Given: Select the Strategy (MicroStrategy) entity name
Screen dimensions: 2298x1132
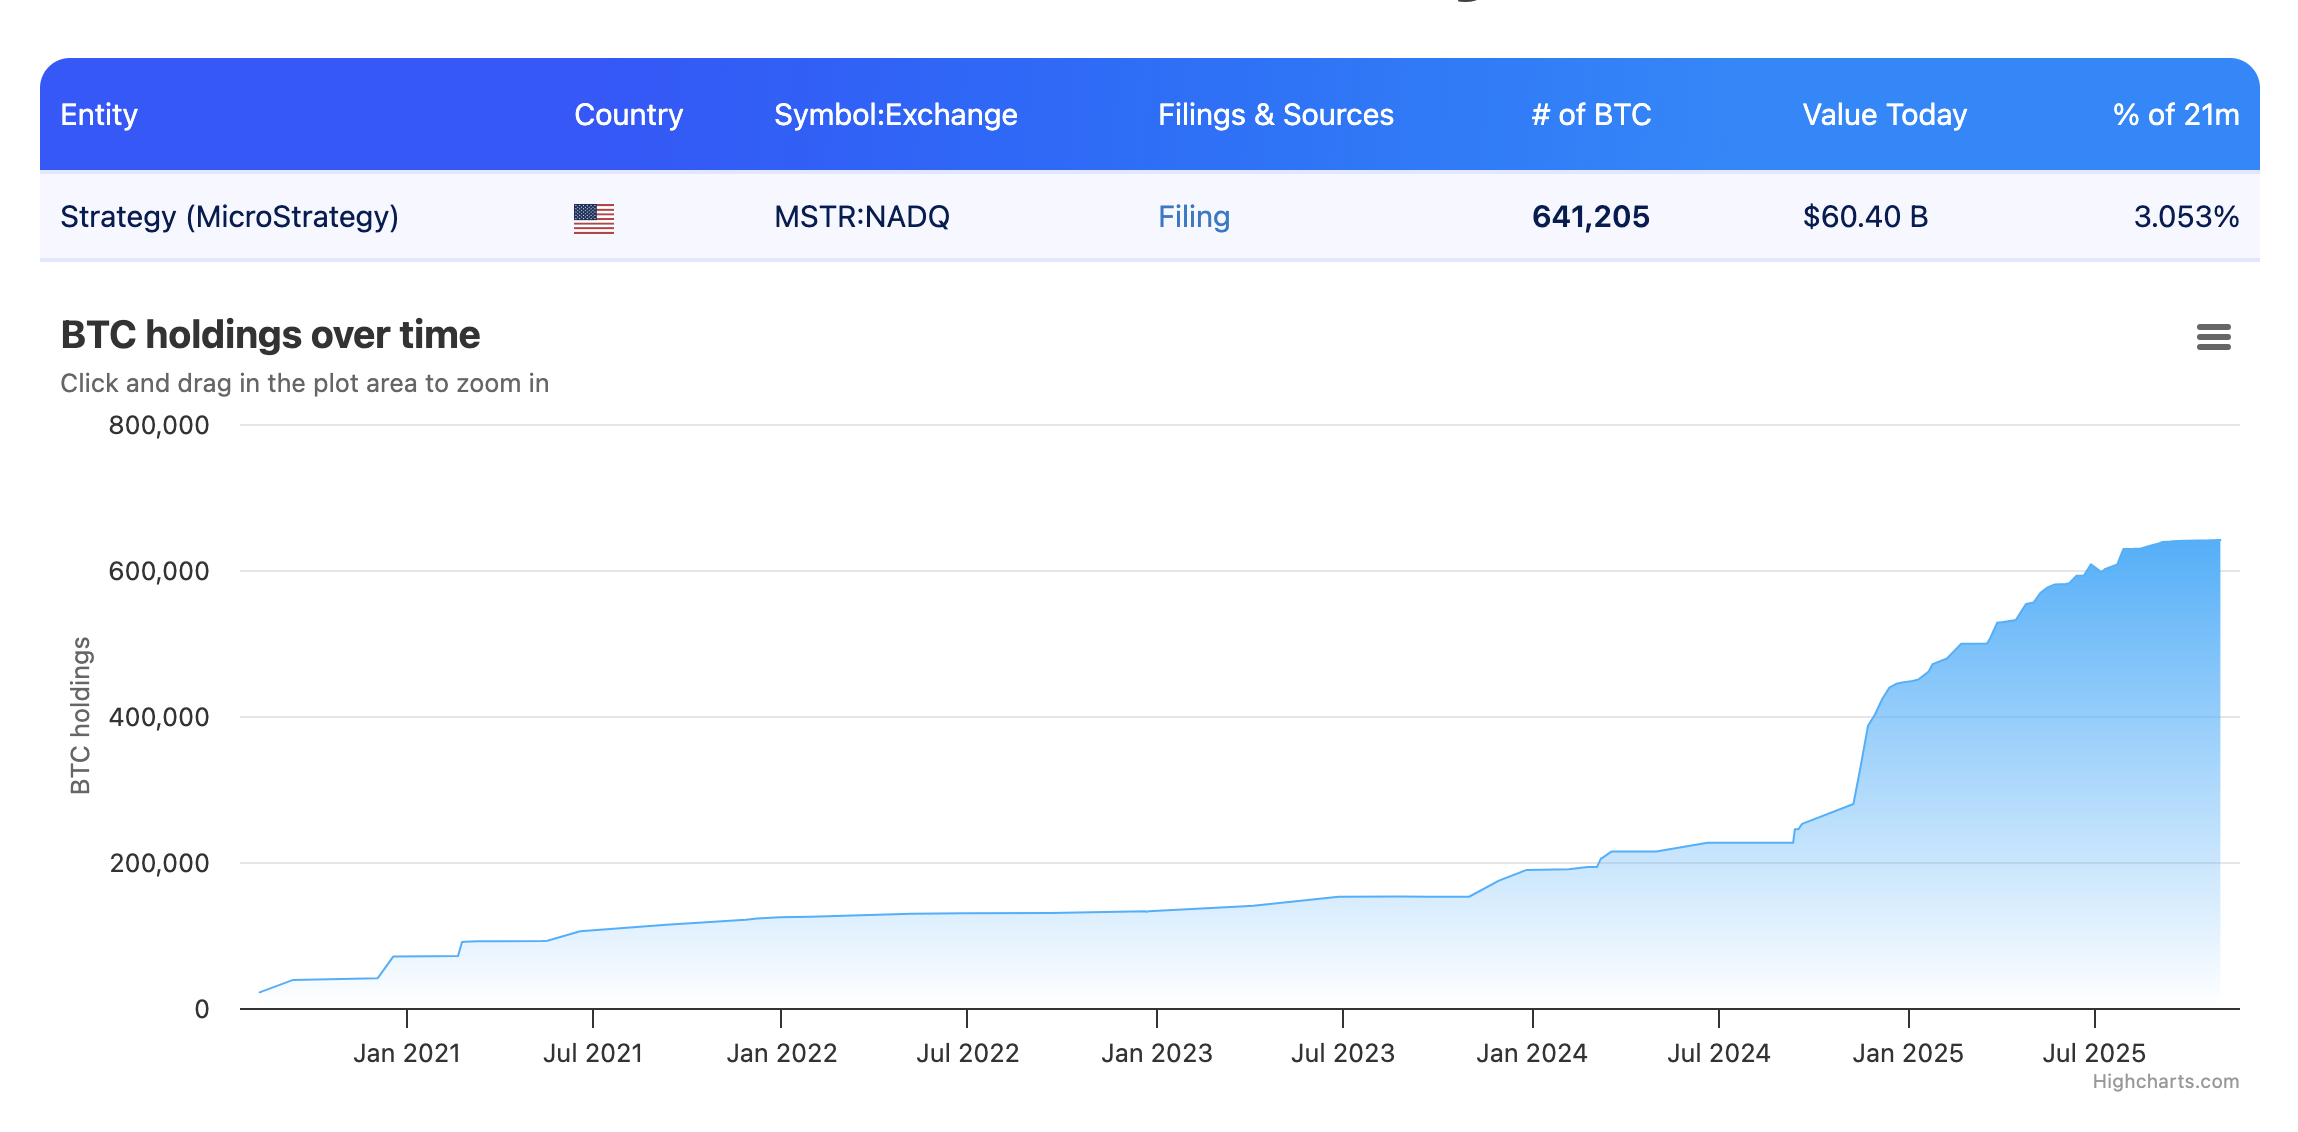Looking at the screenshot, I should point(229,217).
